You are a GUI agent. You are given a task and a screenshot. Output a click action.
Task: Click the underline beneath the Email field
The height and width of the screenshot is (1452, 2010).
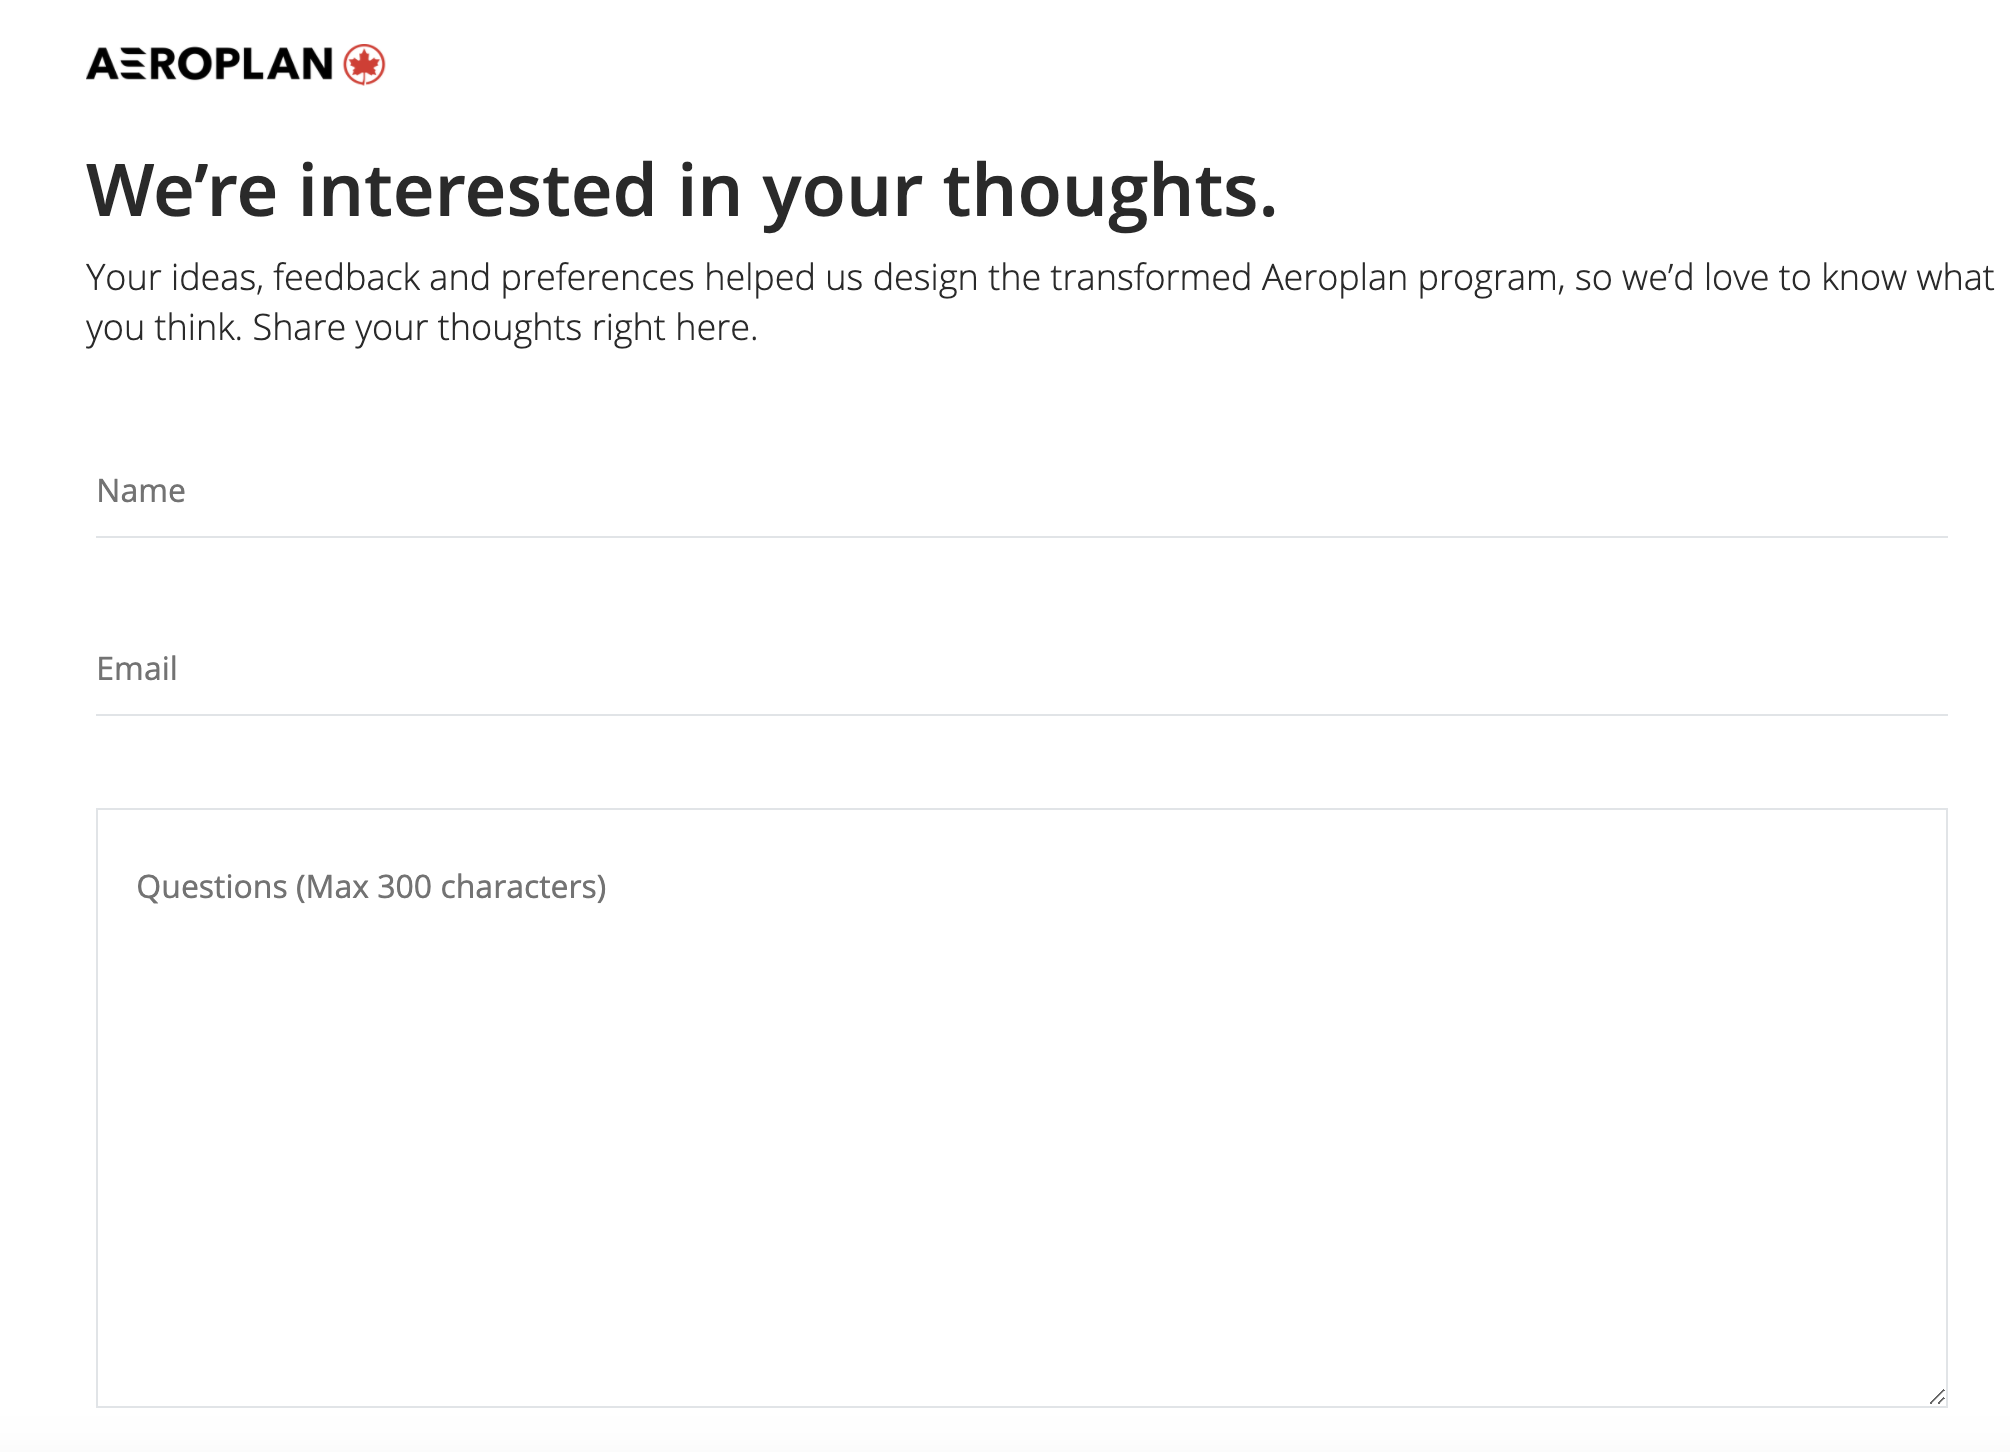click(x=1020, y=714)
